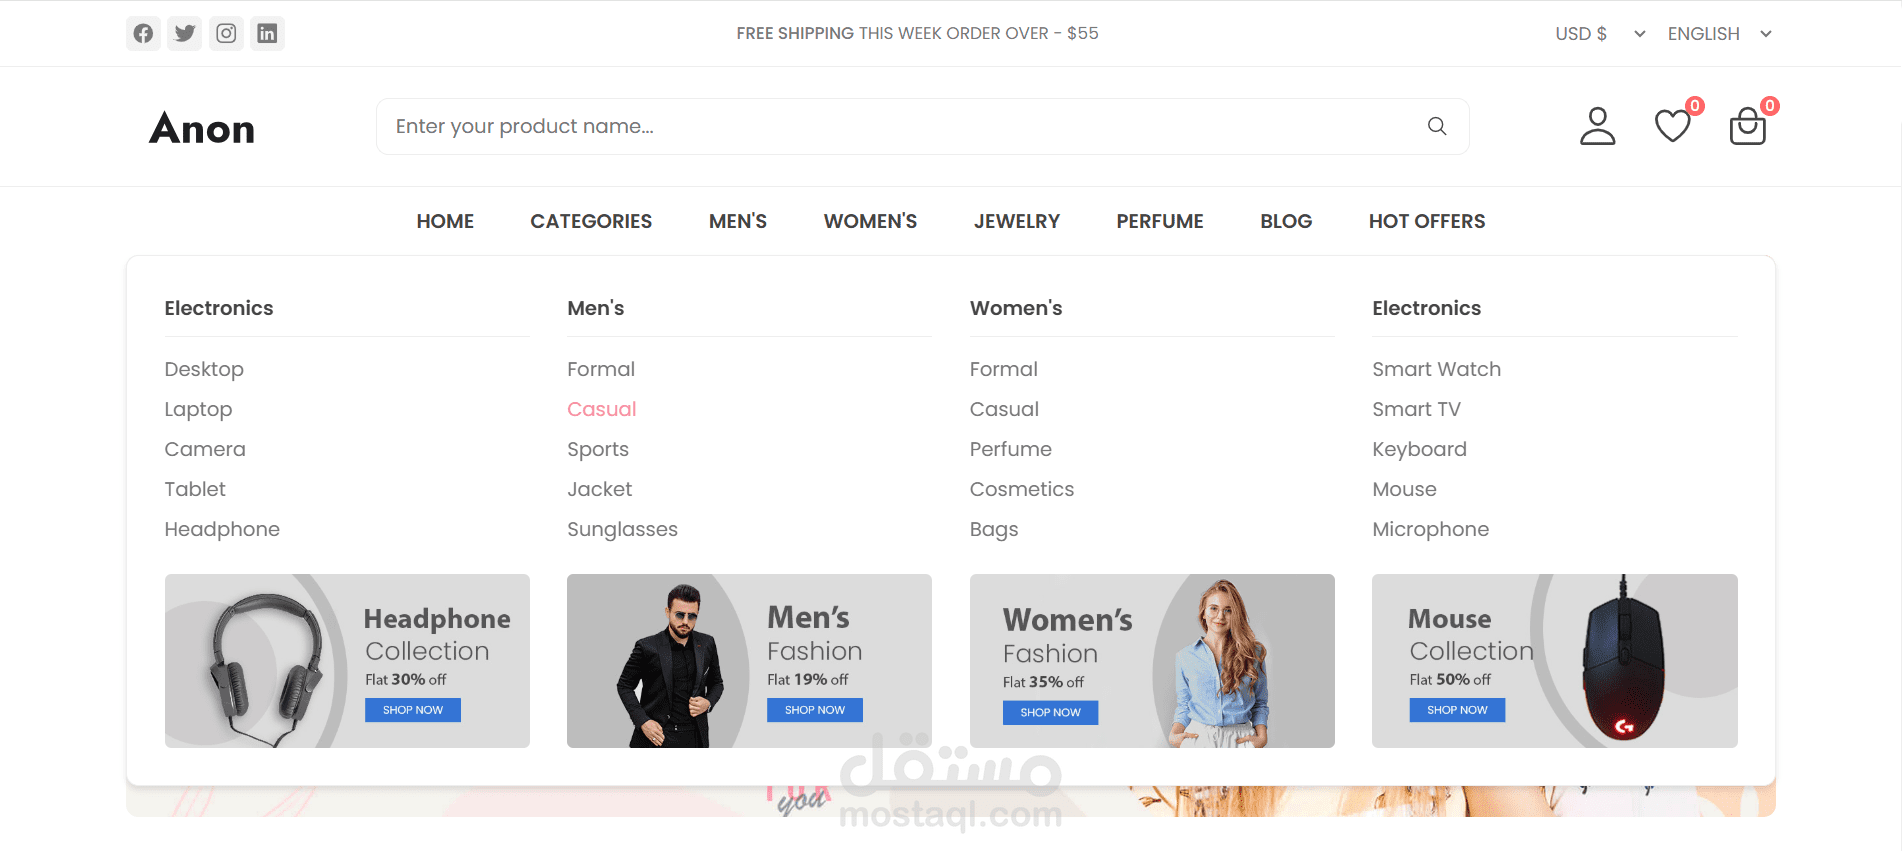Click SHOP NOW on Mouse Collection banner

click(x=1457, y=710)
